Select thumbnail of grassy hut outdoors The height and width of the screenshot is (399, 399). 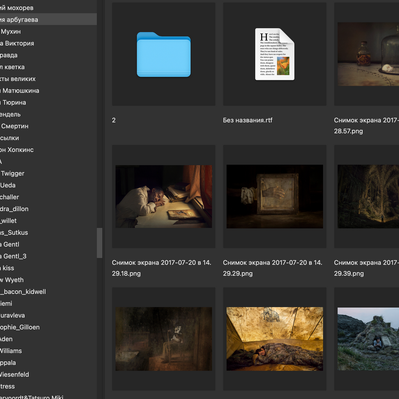pos(368,339)
